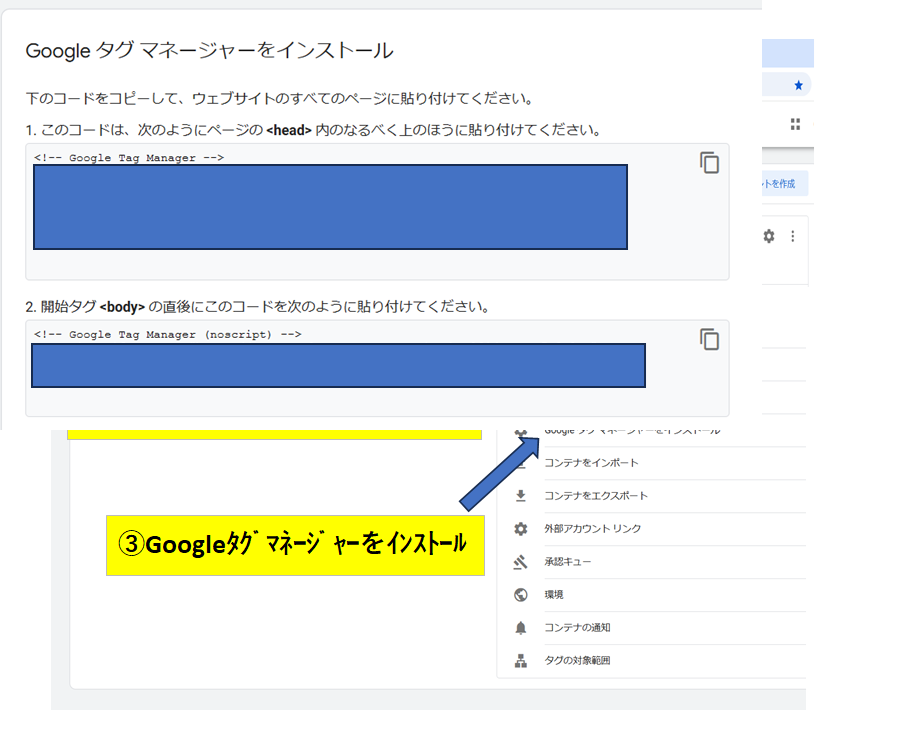Click the instruction mentioning <head> tag placement

click(x=314, y=130)
